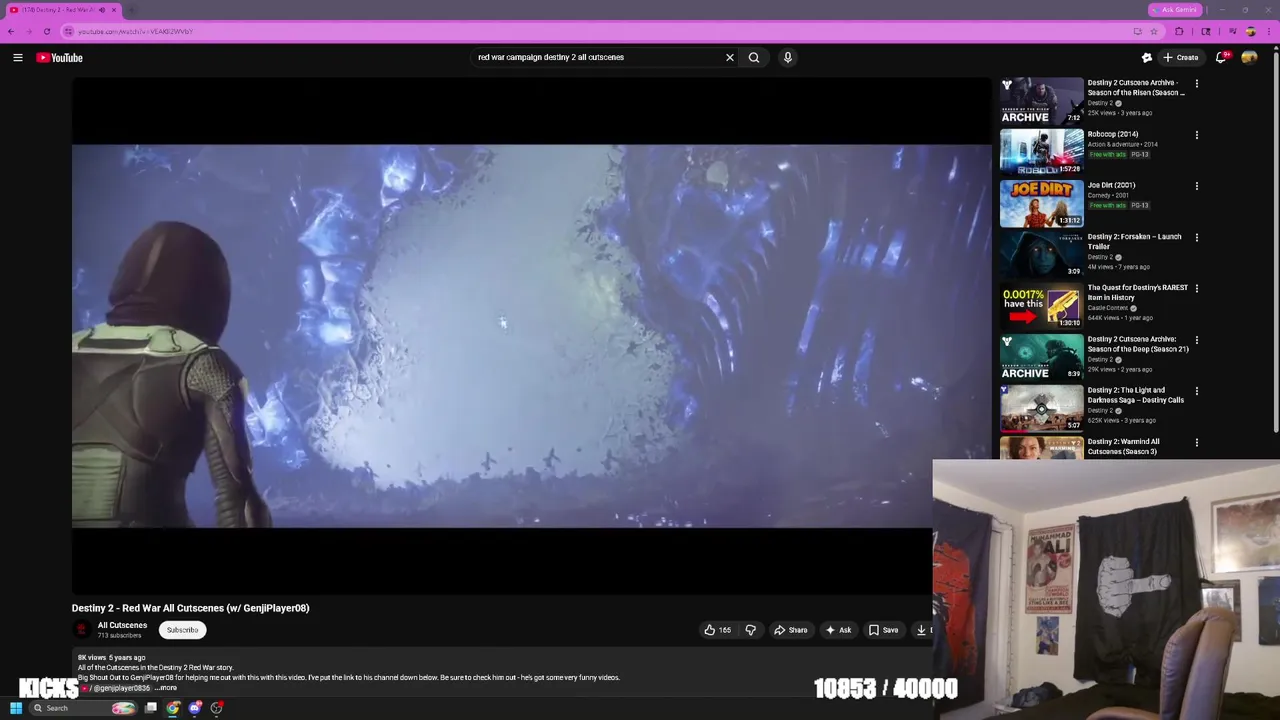Go back with browser back arrow
1280x720 pixels.
[x=11, y=31]
